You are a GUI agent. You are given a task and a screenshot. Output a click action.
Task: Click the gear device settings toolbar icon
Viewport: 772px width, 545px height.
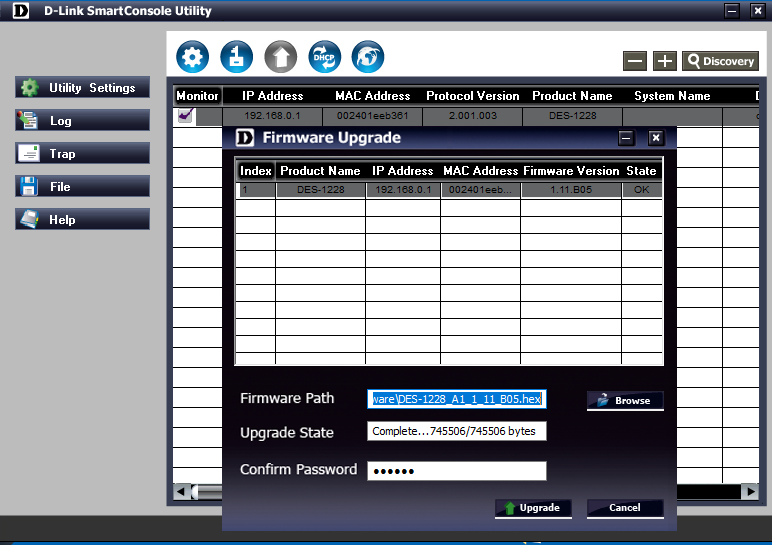coord(192,57)
